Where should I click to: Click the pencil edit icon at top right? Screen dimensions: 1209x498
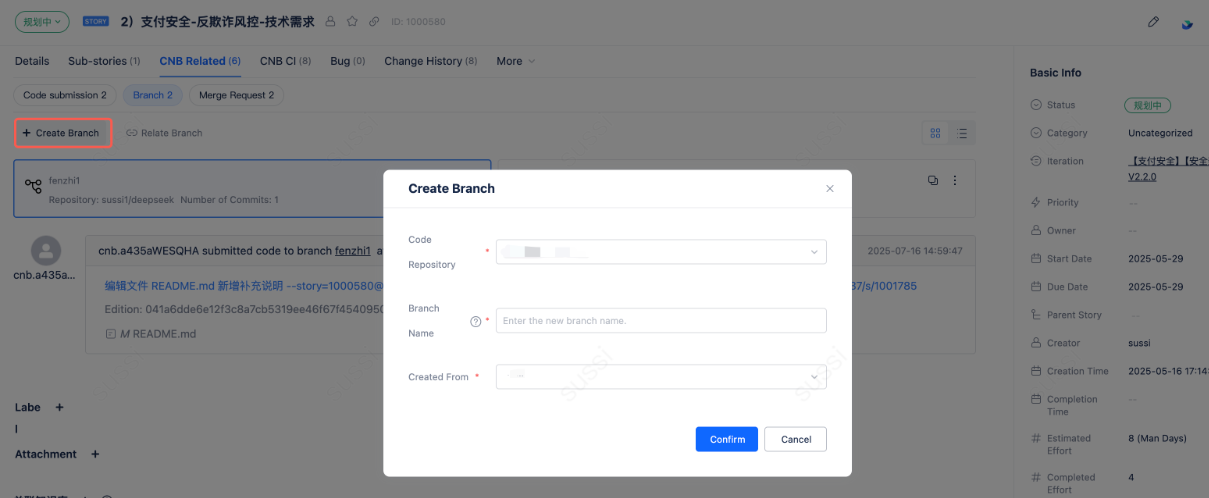pos(1153,22)
